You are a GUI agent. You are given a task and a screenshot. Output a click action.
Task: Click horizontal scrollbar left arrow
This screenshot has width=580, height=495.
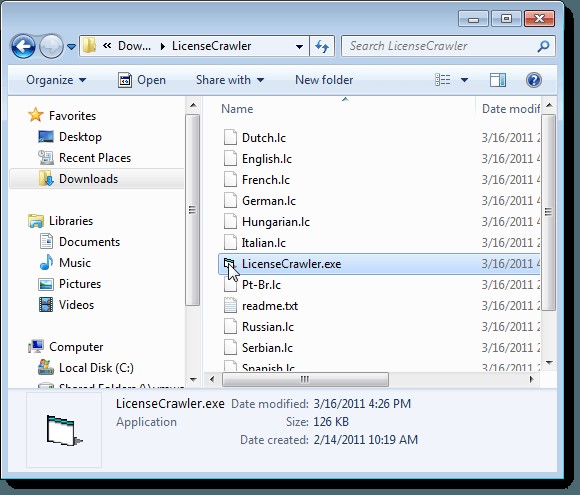pyautogui.click(x=212, y=380)
